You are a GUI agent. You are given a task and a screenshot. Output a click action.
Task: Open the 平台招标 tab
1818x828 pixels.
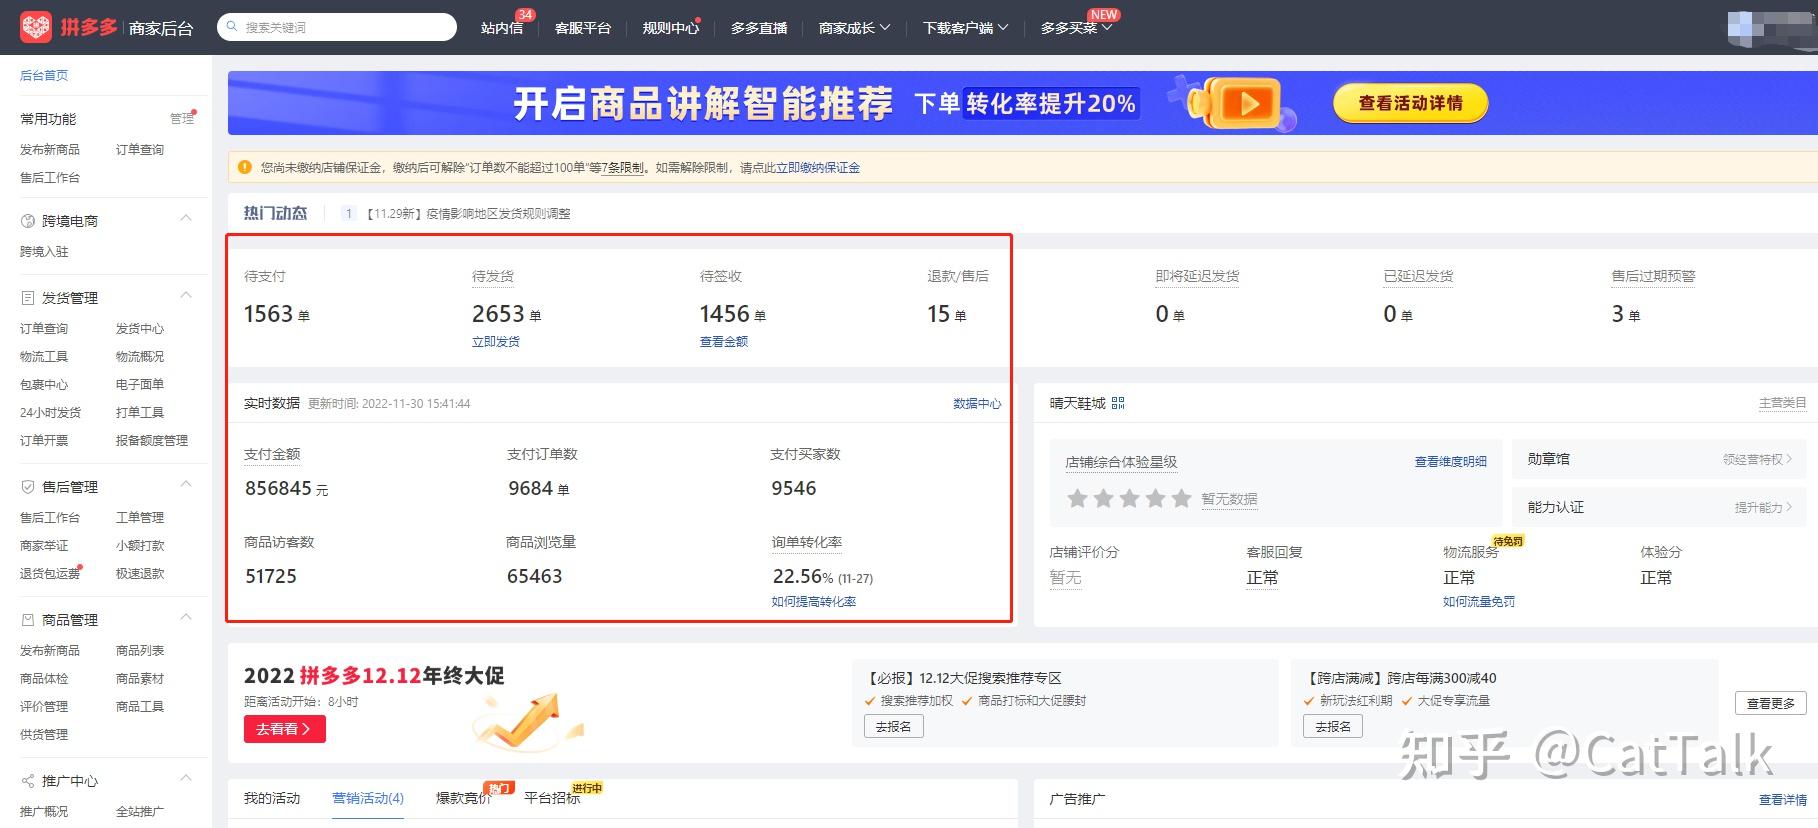(x=552, y=798)
